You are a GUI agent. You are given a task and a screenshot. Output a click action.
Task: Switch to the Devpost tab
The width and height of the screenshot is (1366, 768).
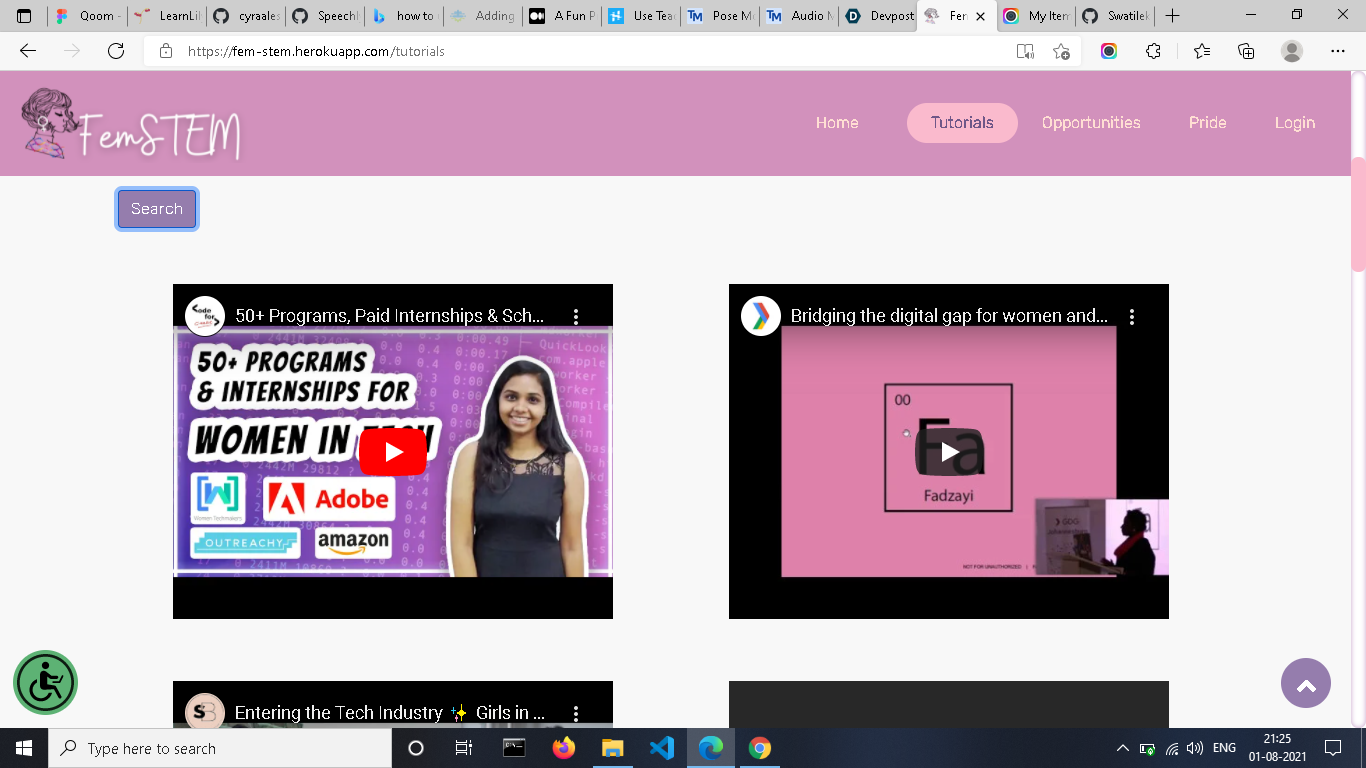[878, 16]
